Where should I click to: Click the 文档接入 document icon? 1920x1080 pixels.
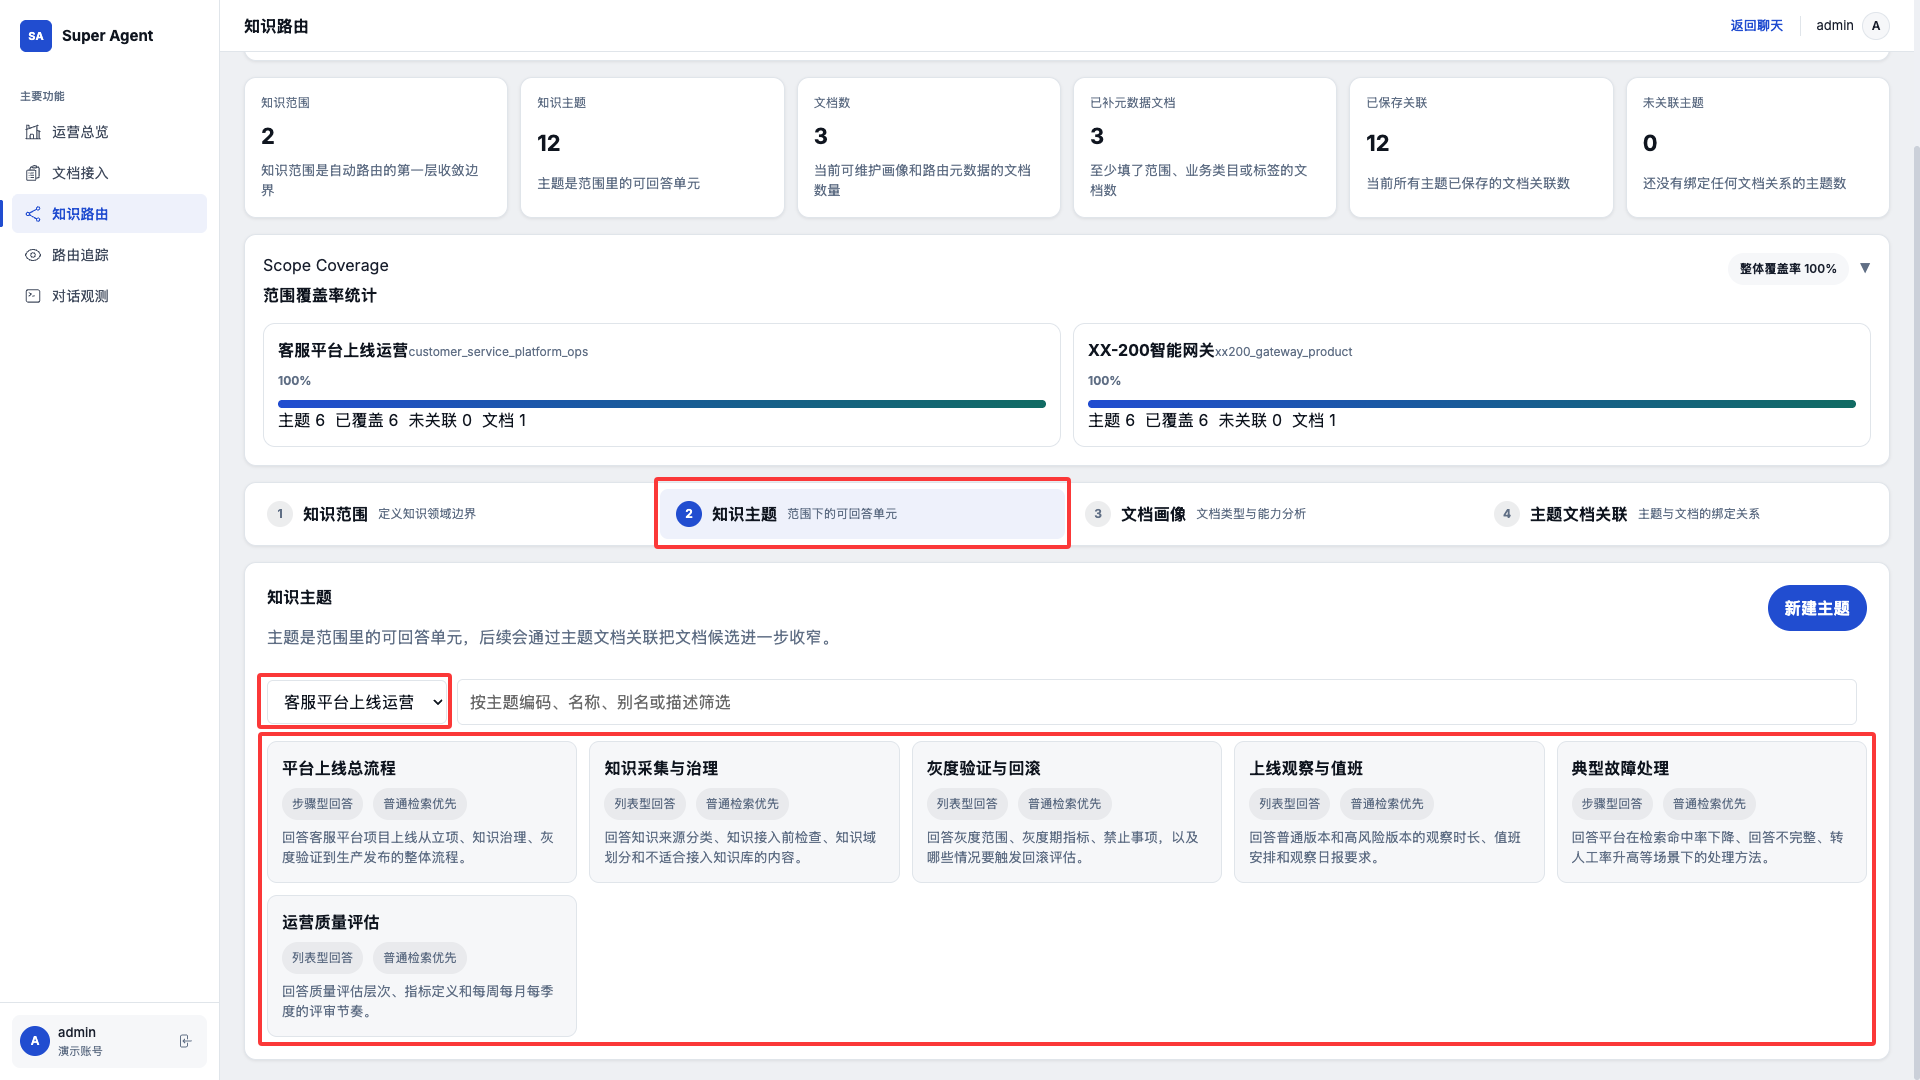click(33, 173)
